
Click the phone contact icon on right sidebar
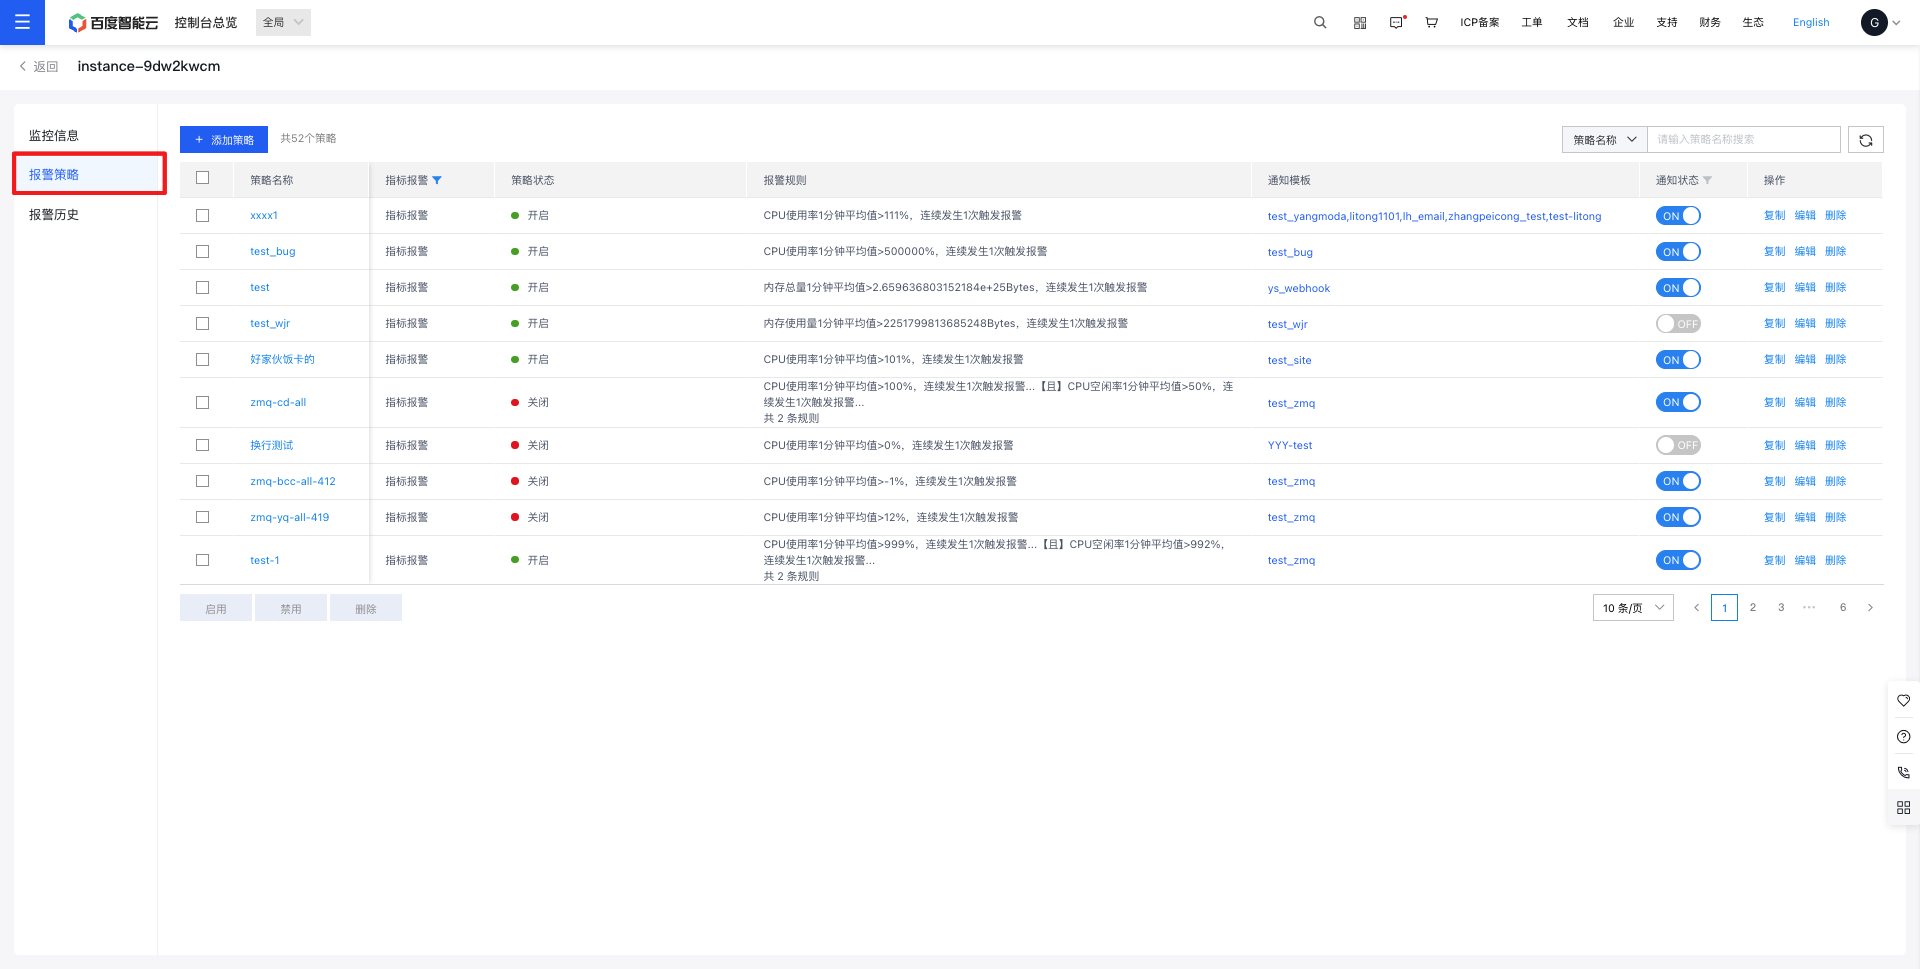1903,773
